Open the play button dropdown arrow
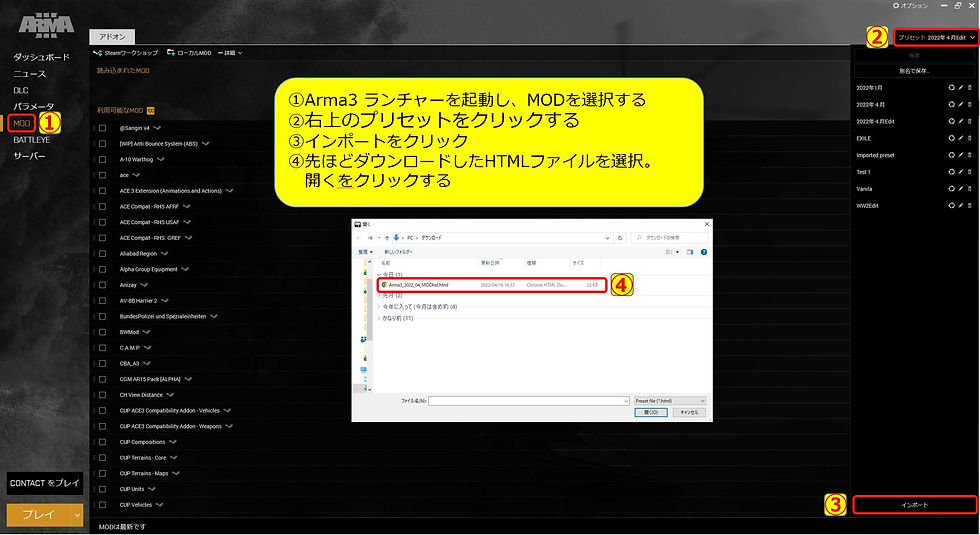The height and width of the screenshot is (535, 980). coord(78,515)
